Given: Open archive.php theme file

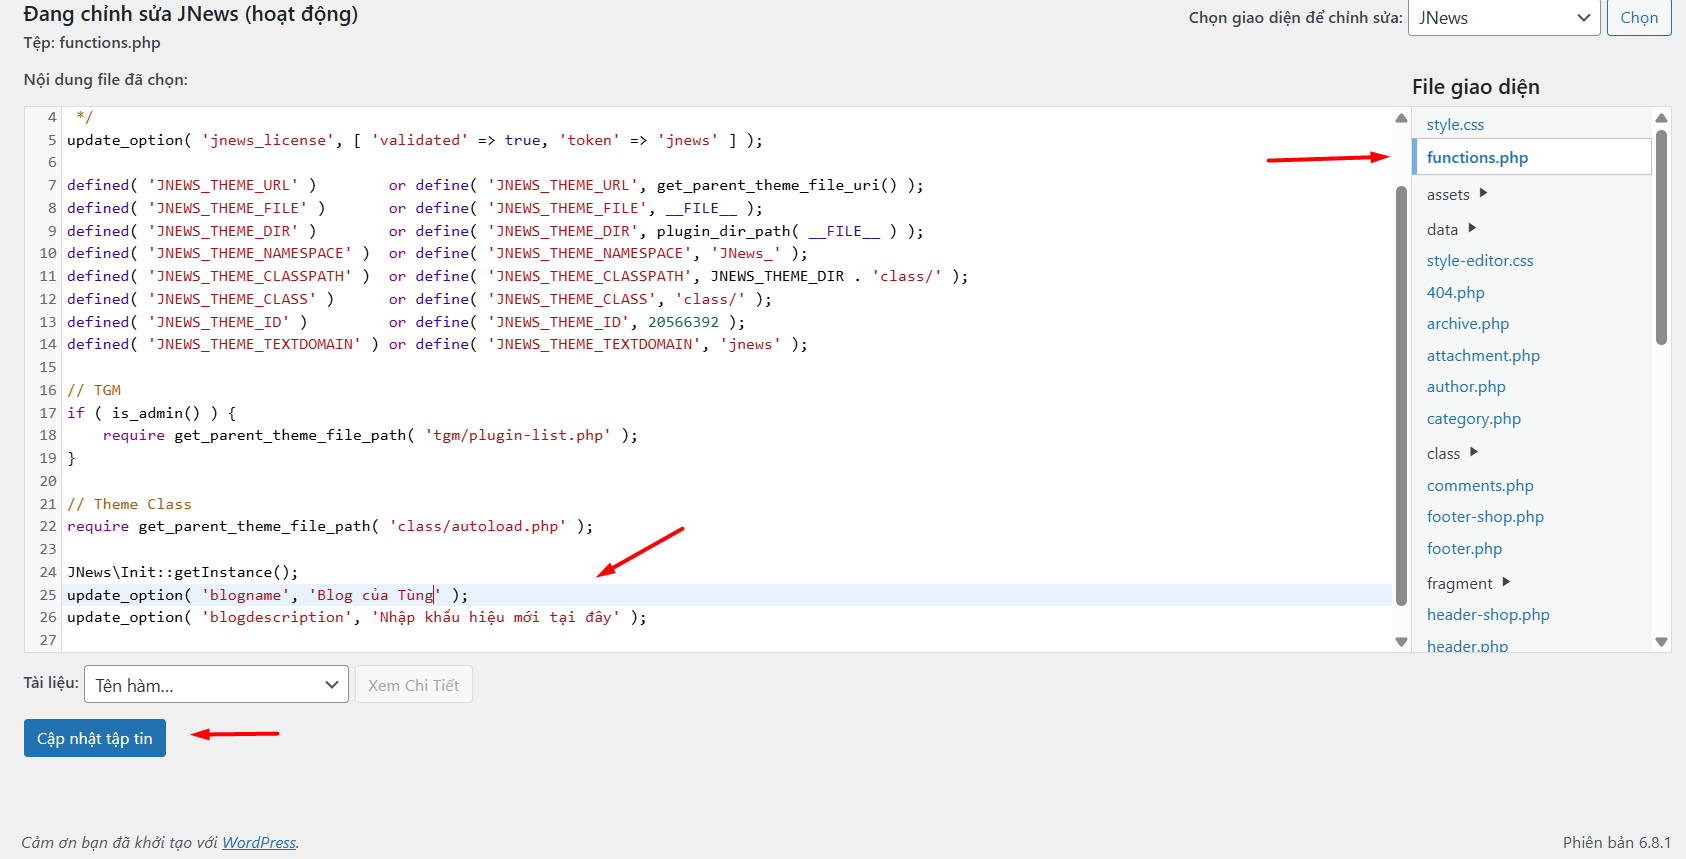Looking at the screenshot, I should pos(1468,324).
